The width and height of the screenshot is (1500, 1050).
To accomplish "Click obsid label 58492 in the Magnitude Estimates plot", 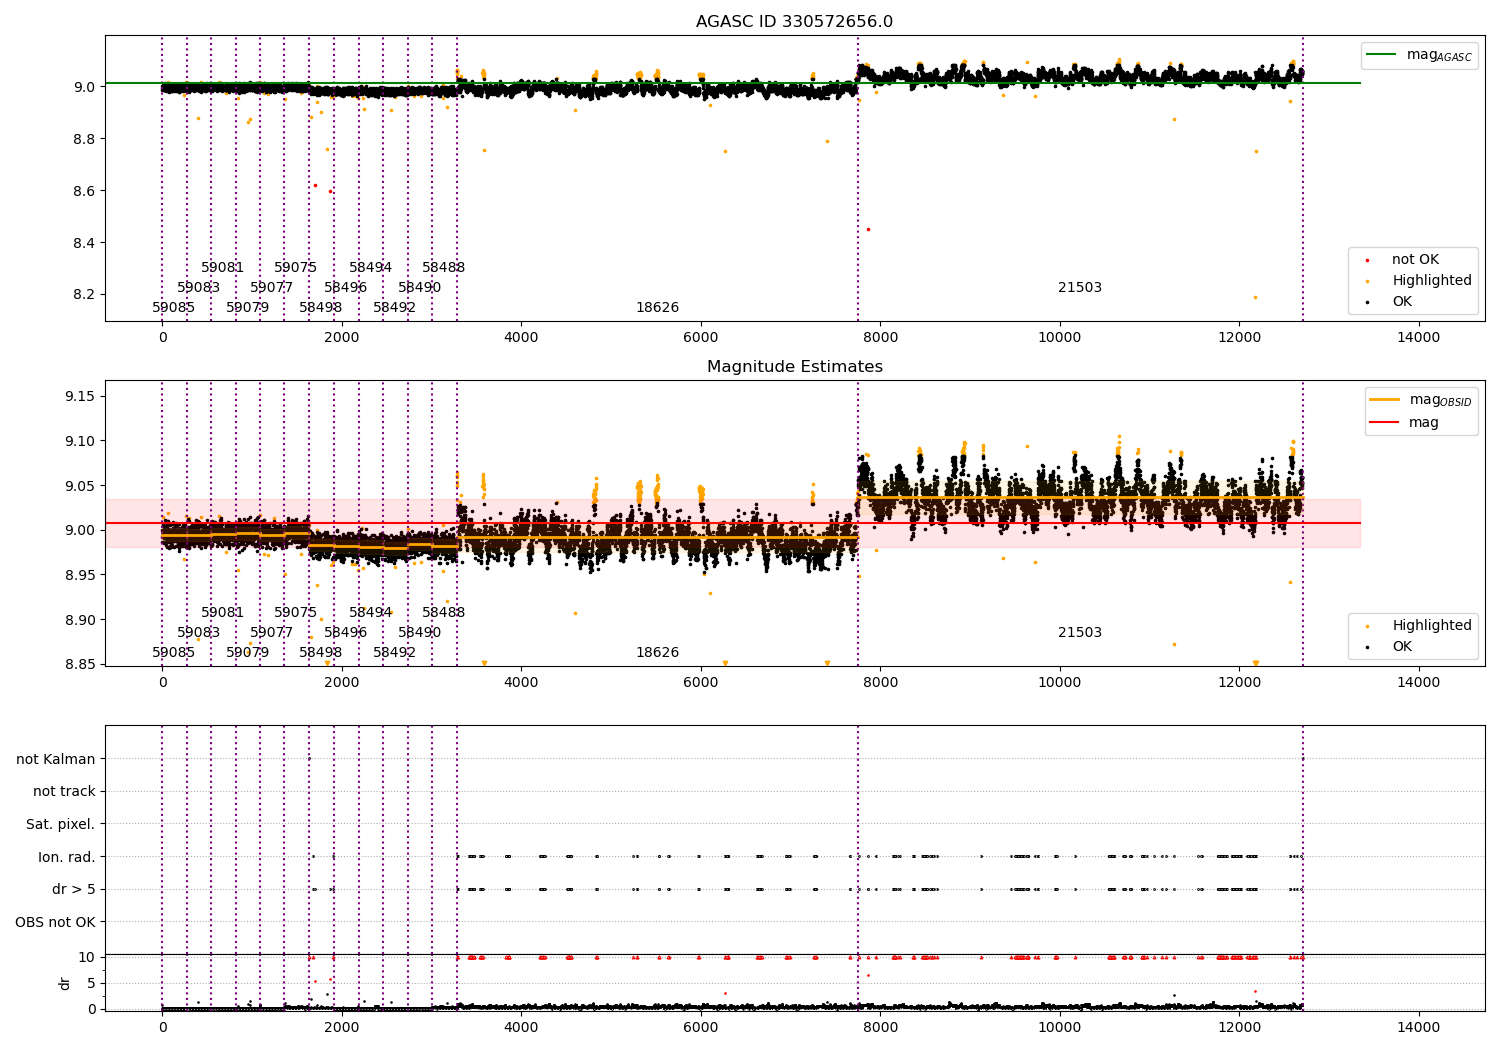I will pos(395,653).
